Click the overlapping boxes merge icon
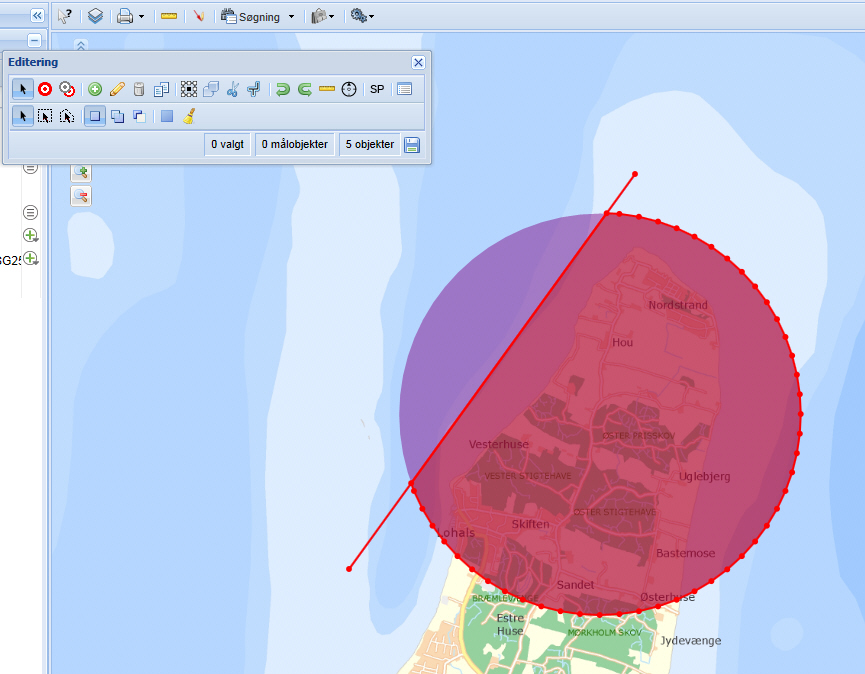The height and width of the screenshot is (674, 865). (x=211, y=89)
